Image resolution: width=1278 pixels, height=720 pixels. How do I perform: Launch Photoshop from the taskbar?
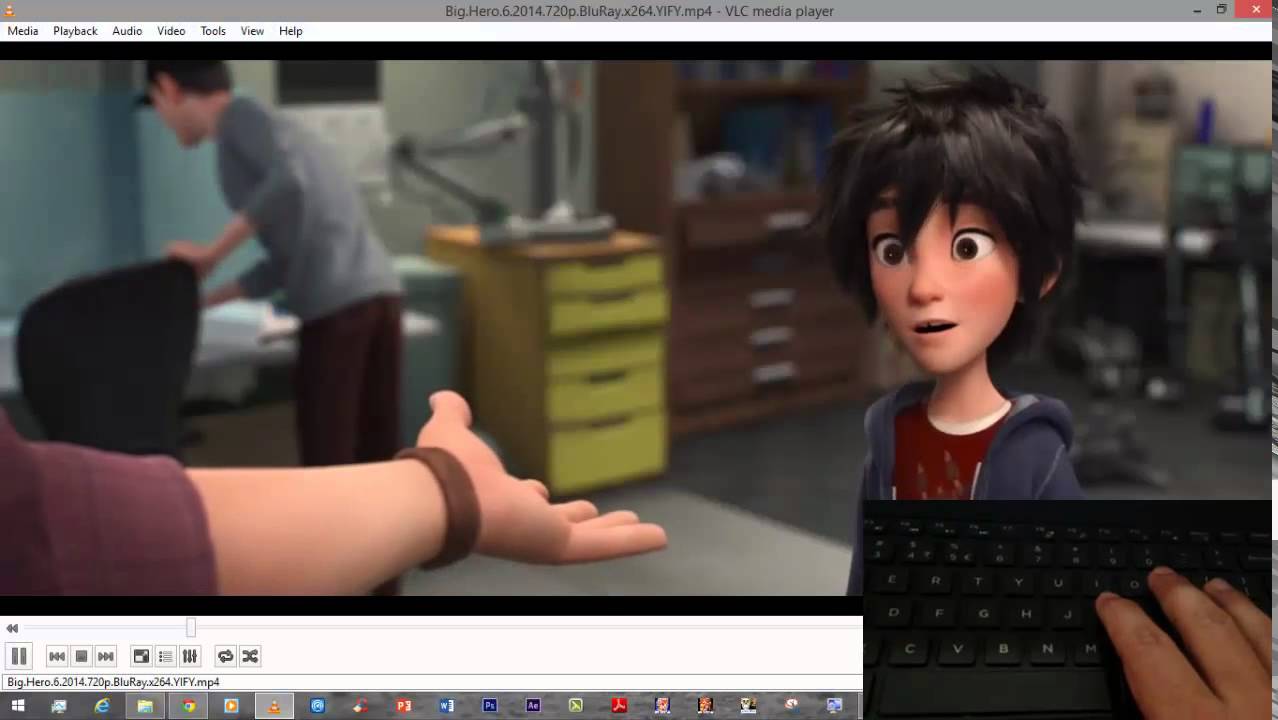tap(489, 706)
